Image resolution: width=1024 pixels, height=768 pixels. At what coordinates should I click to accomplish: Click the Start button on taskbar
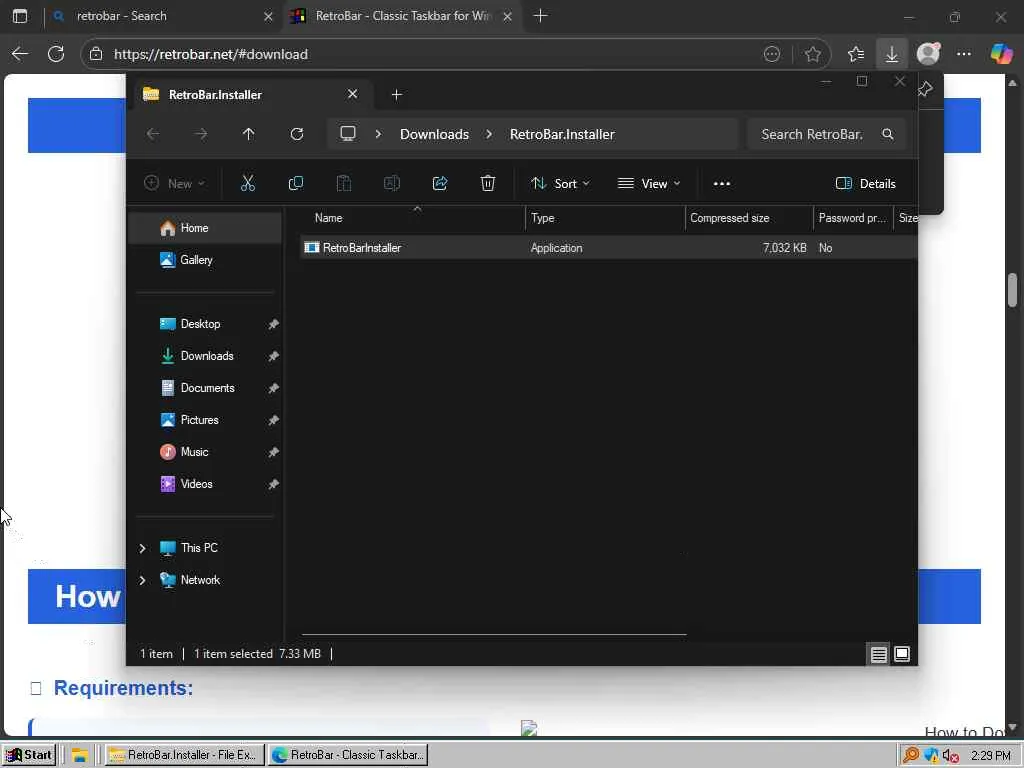(x=29, y=755)
